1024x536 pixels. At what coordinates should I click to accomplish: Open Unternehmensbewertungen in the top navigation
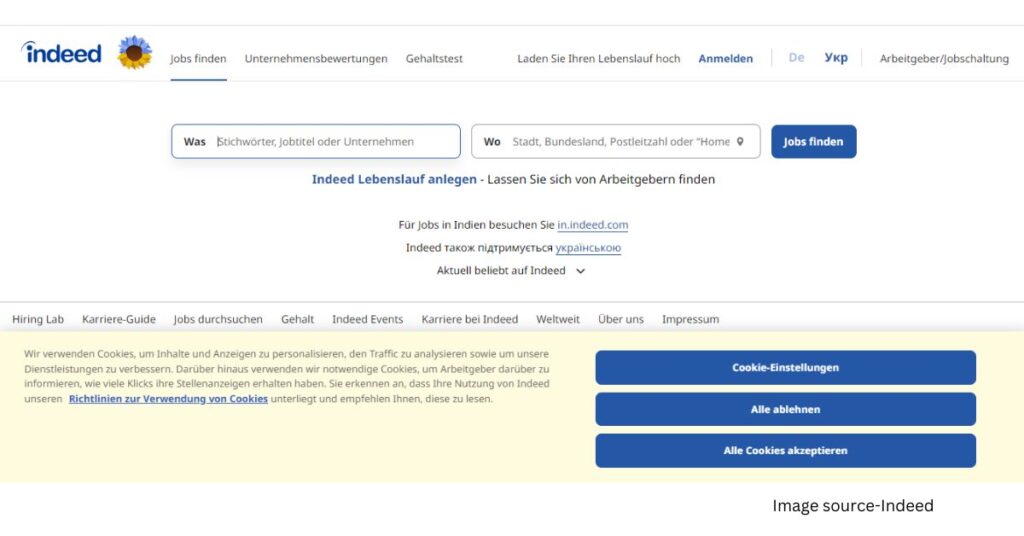[x=316, y=59]
